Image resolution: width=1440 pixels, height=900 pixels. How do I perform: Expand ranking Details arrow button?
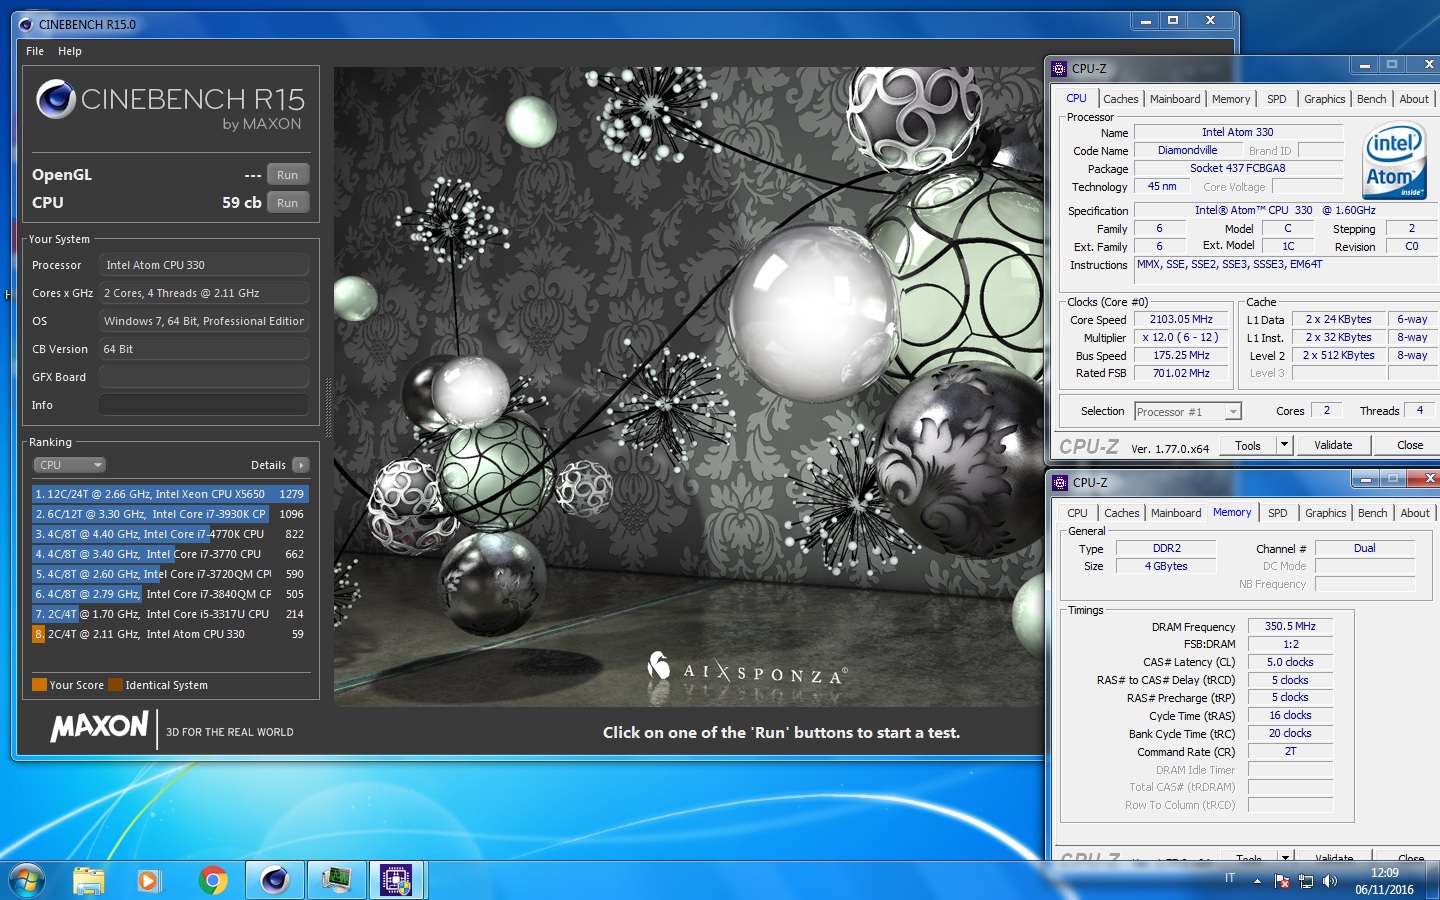click(x=301, y=465)
